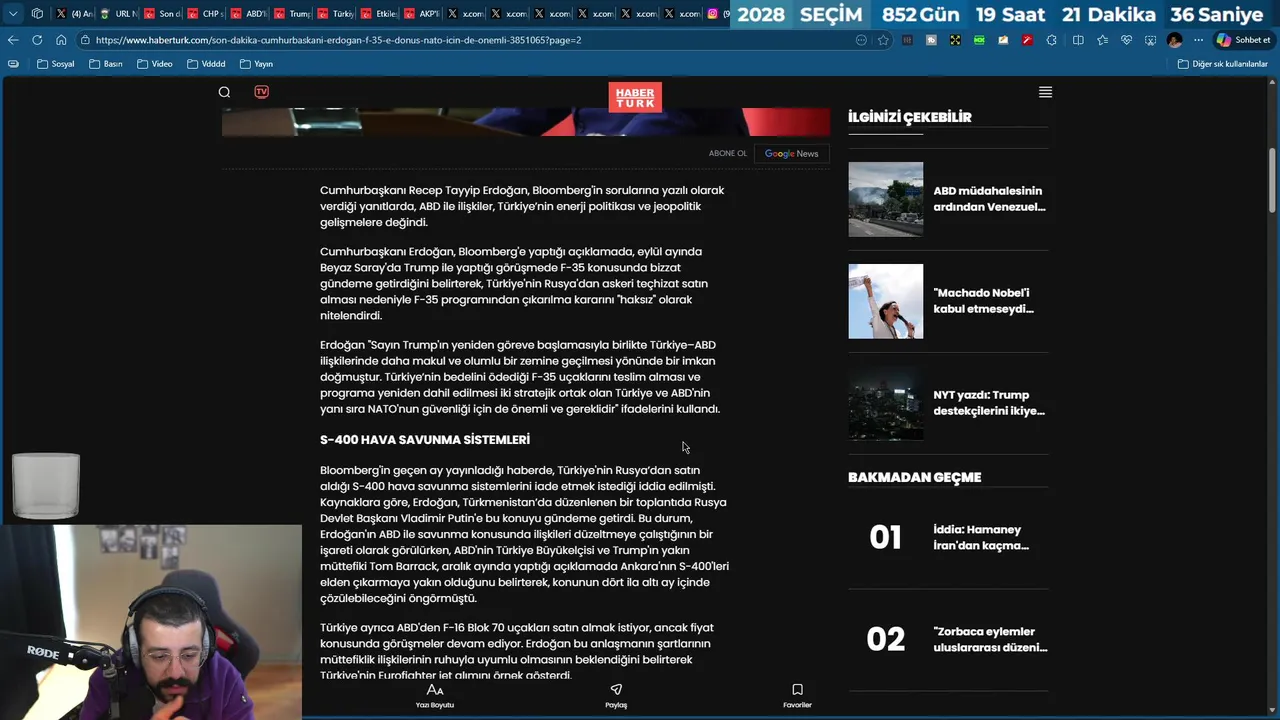Switch to the Instagram tab
The image size is (1280, 720).
point(718,14)
